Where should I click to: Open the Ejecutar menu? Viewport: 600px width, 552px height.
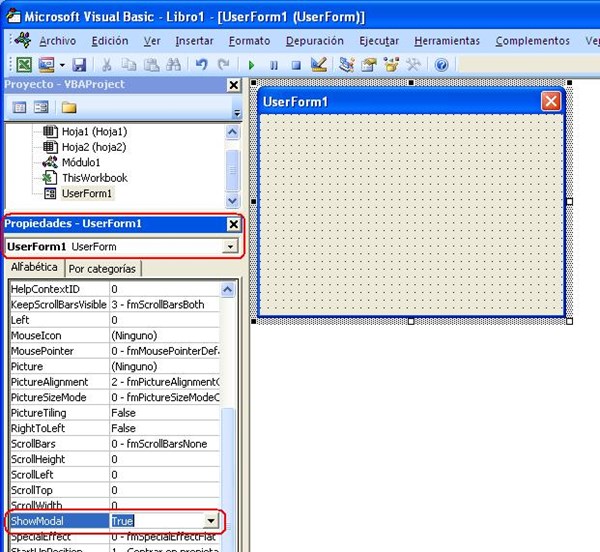click(x=379, y=41)
